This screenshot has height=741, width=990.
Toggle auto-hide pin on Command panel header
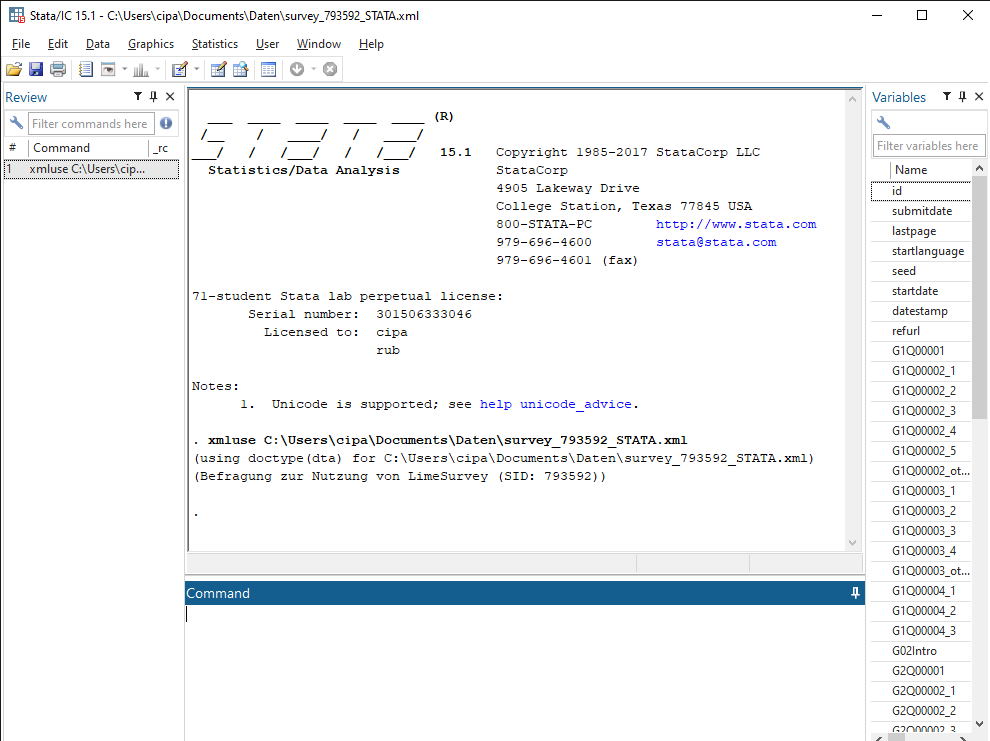tap(855, 593)
